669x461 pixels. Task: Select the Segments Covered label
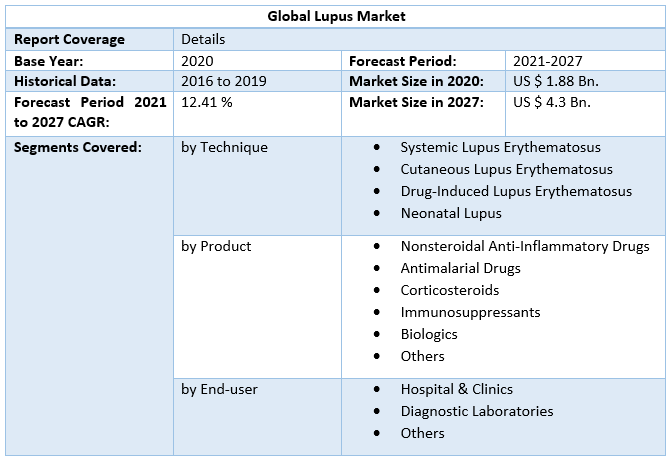pos(77,147)
